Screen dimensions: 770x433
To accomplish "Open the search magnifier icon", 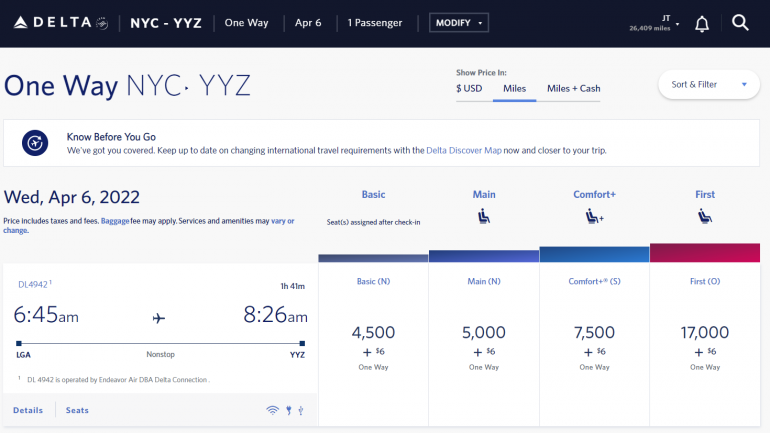I will (x=740, y=22).
